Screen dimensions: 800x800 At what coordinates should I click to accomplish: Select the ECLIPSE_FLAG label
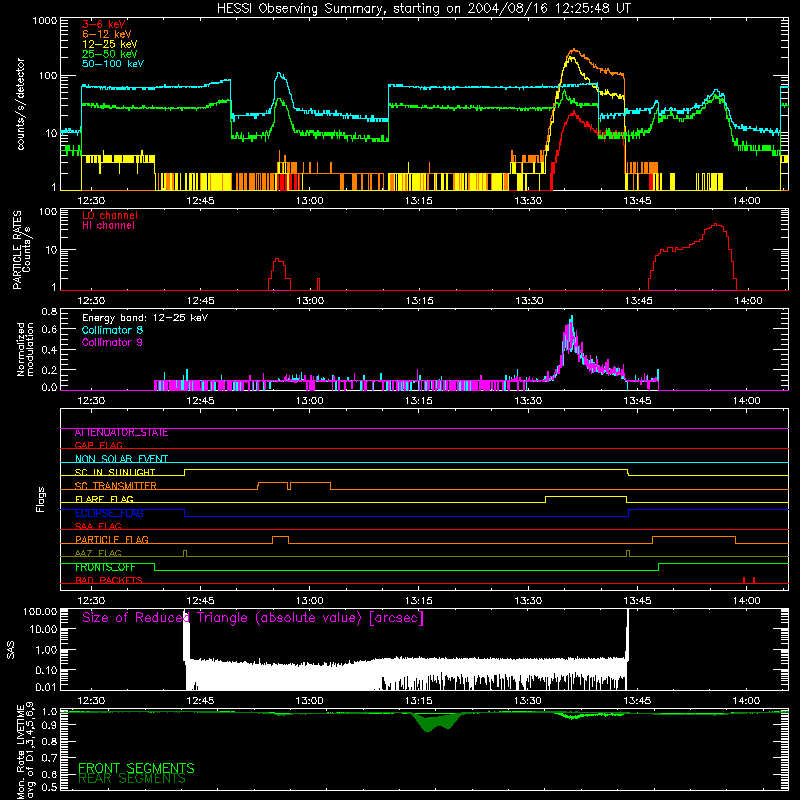click(109, 513)
